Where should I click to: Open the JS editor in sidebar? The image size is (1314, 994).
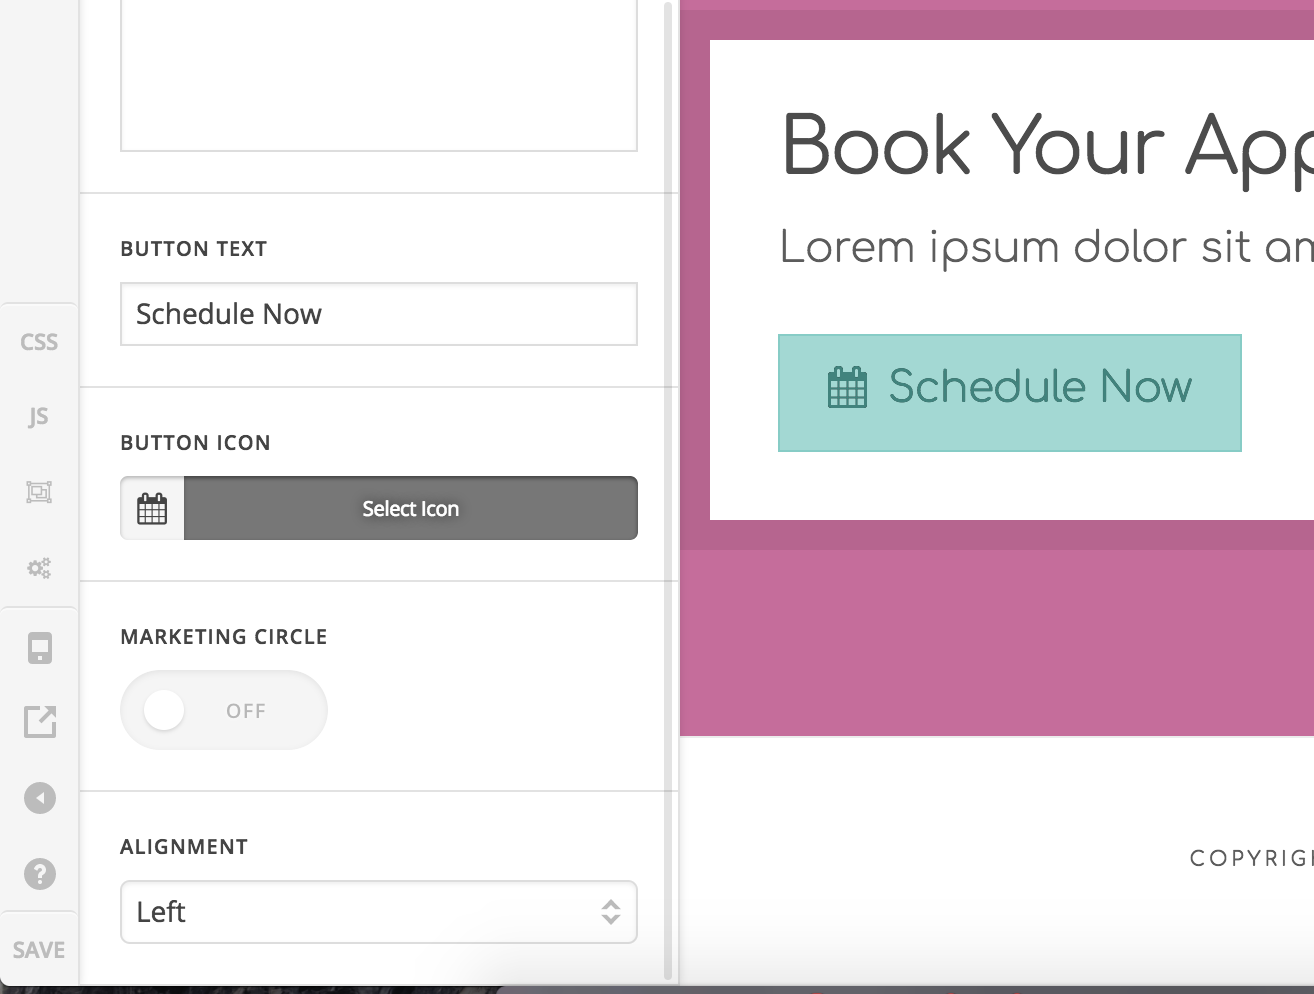pyautogui.click(x=39, y=416)
